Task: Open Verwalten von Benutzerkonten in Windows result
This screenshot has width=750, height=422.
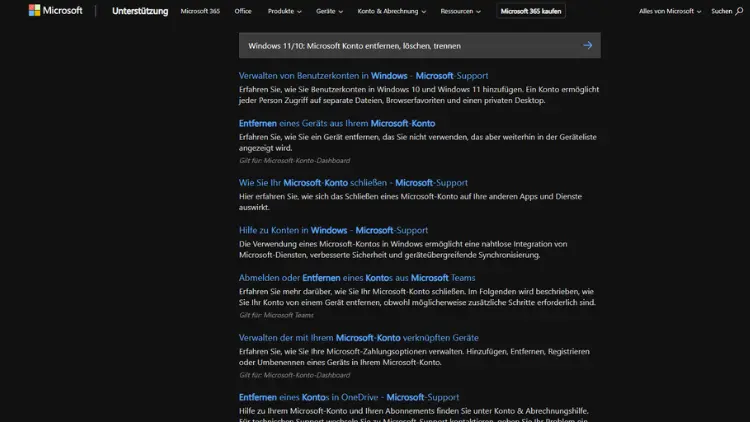Action: [364, 76]
